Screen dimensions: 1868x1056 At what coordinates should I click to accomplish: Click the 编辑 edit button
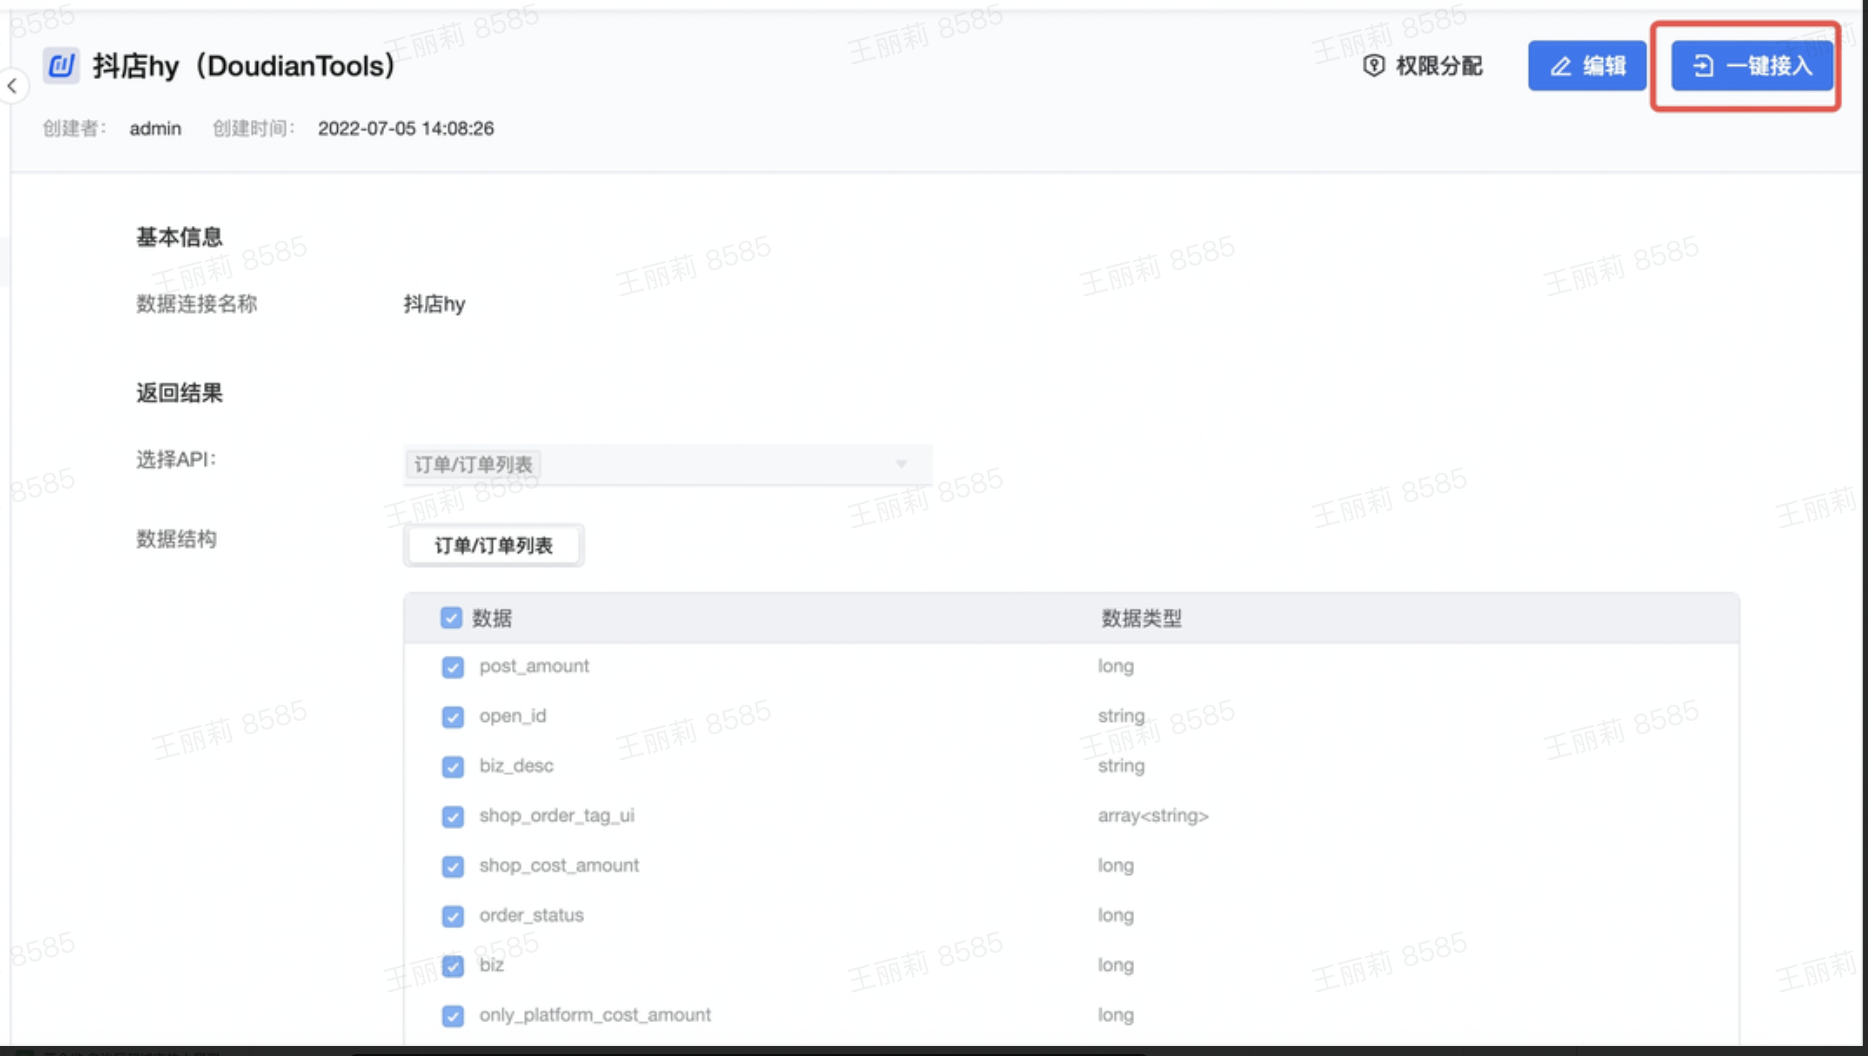[x=1587, y=66]
